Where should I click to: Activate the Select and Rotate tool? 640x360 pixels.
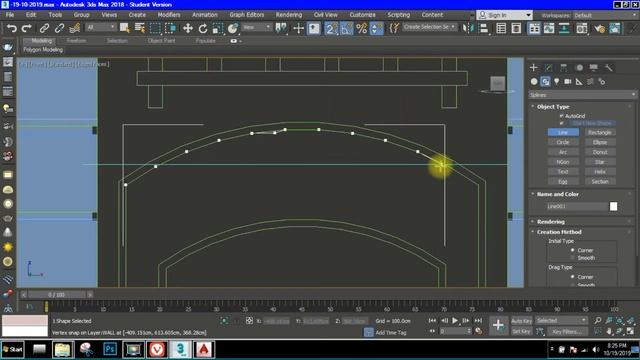[x=203, y=28]
